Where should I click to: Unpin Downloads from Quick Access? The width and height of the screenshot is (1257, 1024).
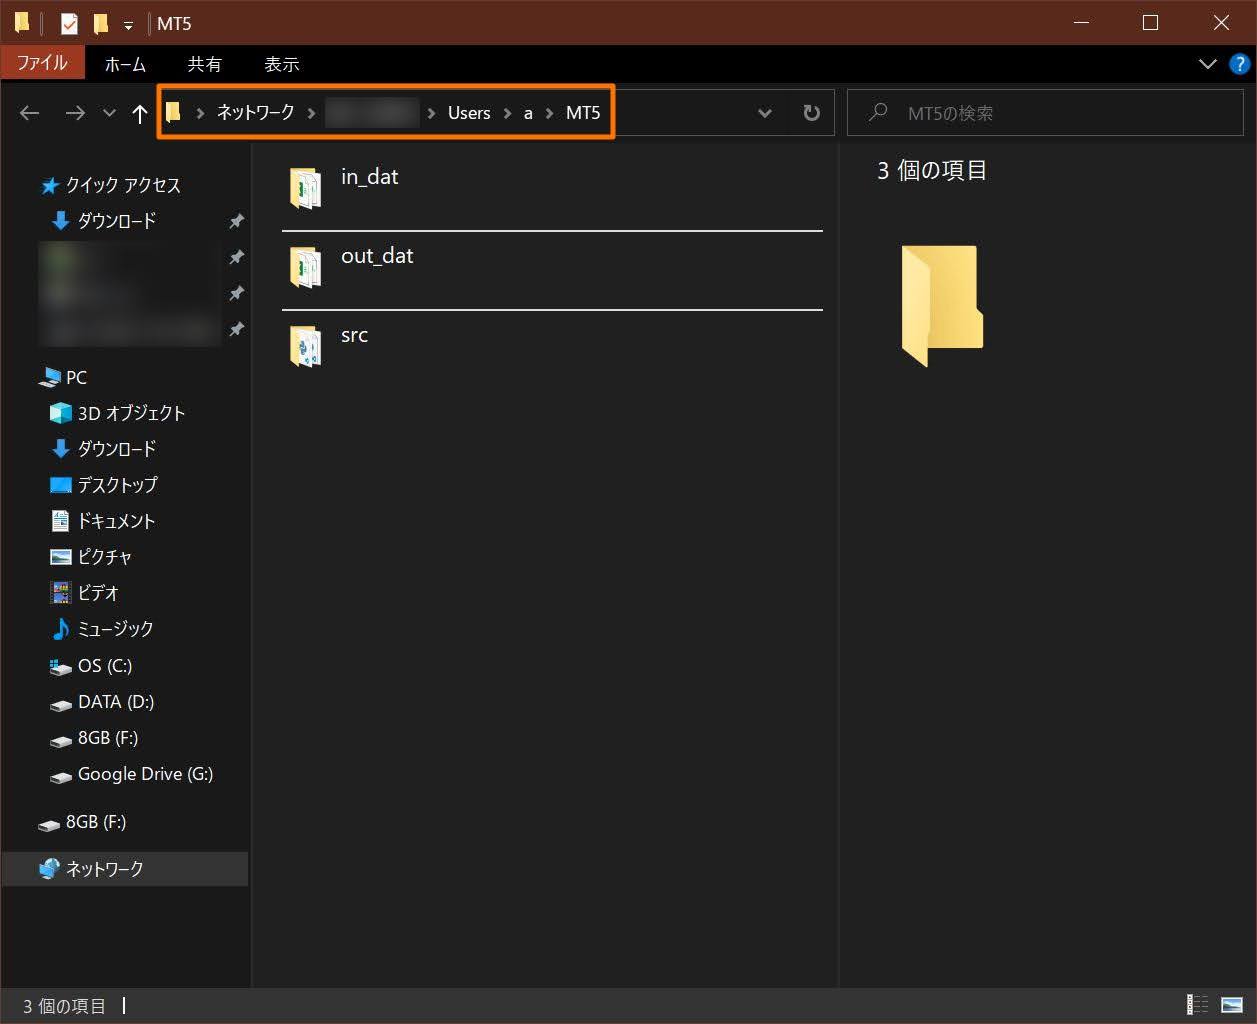point(236,221)
